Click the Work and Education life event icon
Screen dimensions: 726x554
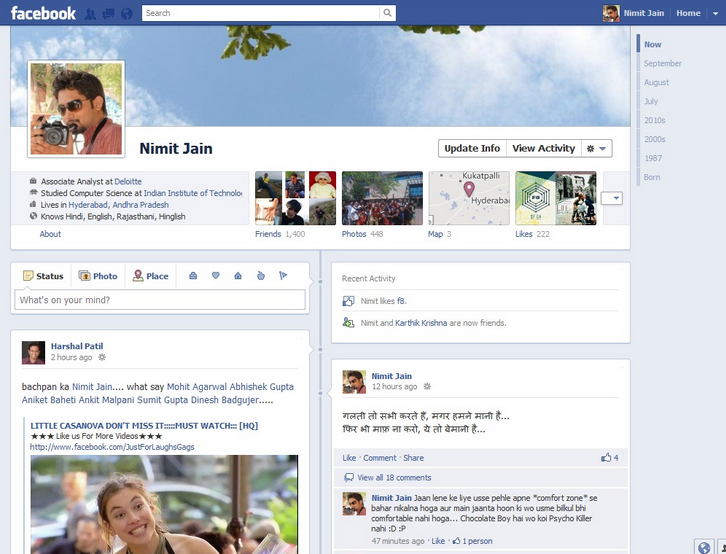pyautogui.click(x=193, y=276)
